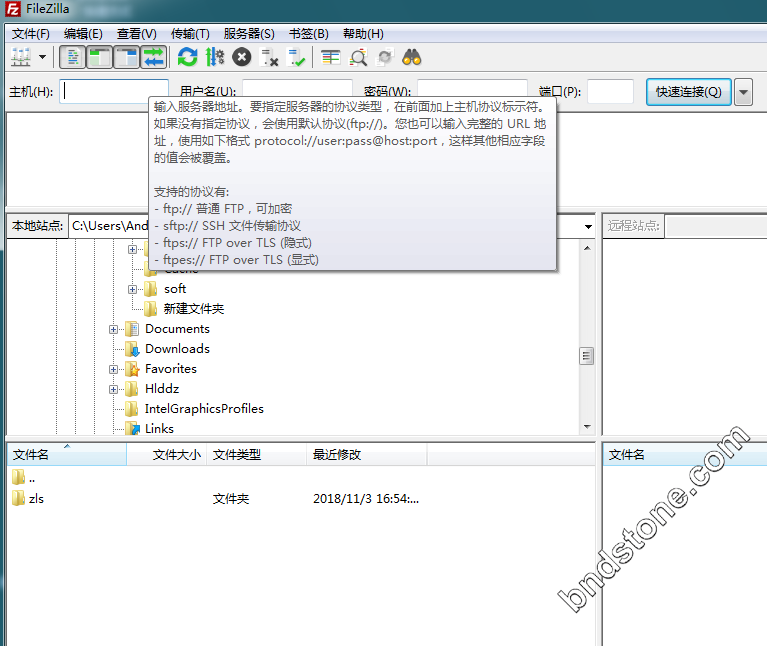Viewport: 767px width, 646px height.
Task: Click the Favorites star folder icon
Action: point(132,369)
